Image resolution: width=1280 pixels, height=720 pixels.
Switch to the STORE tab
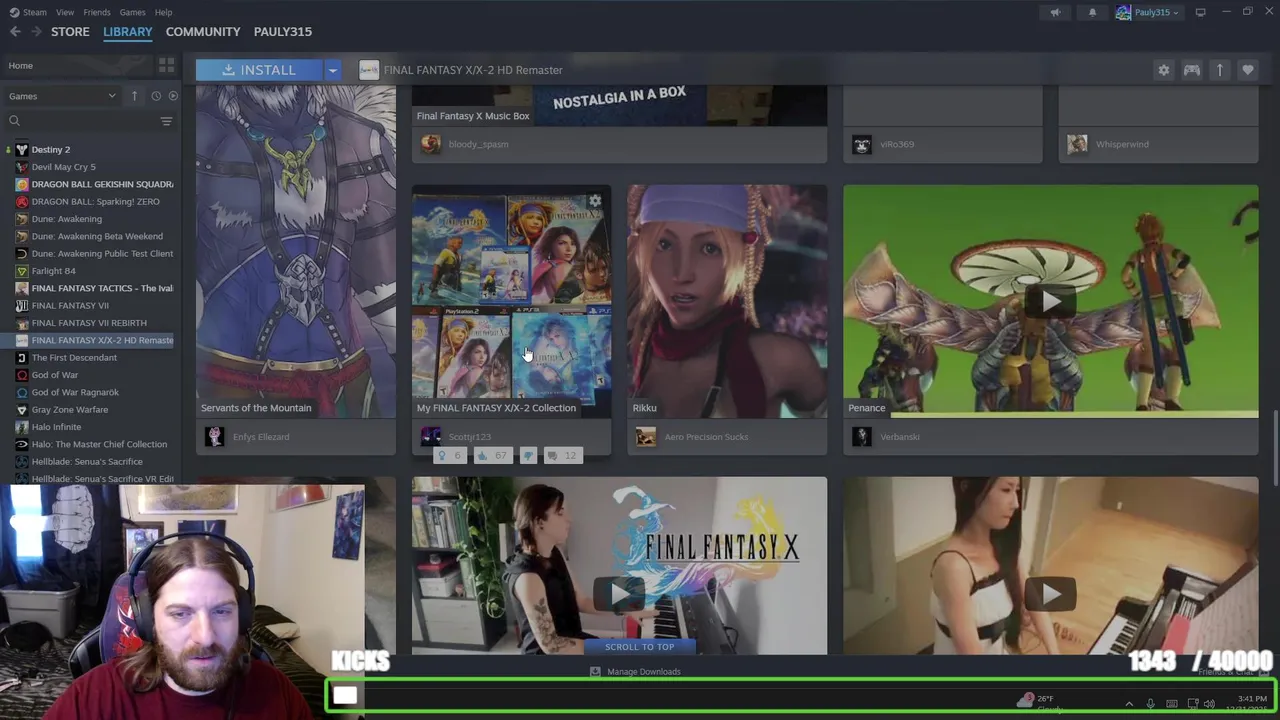[x=70, y=32]
